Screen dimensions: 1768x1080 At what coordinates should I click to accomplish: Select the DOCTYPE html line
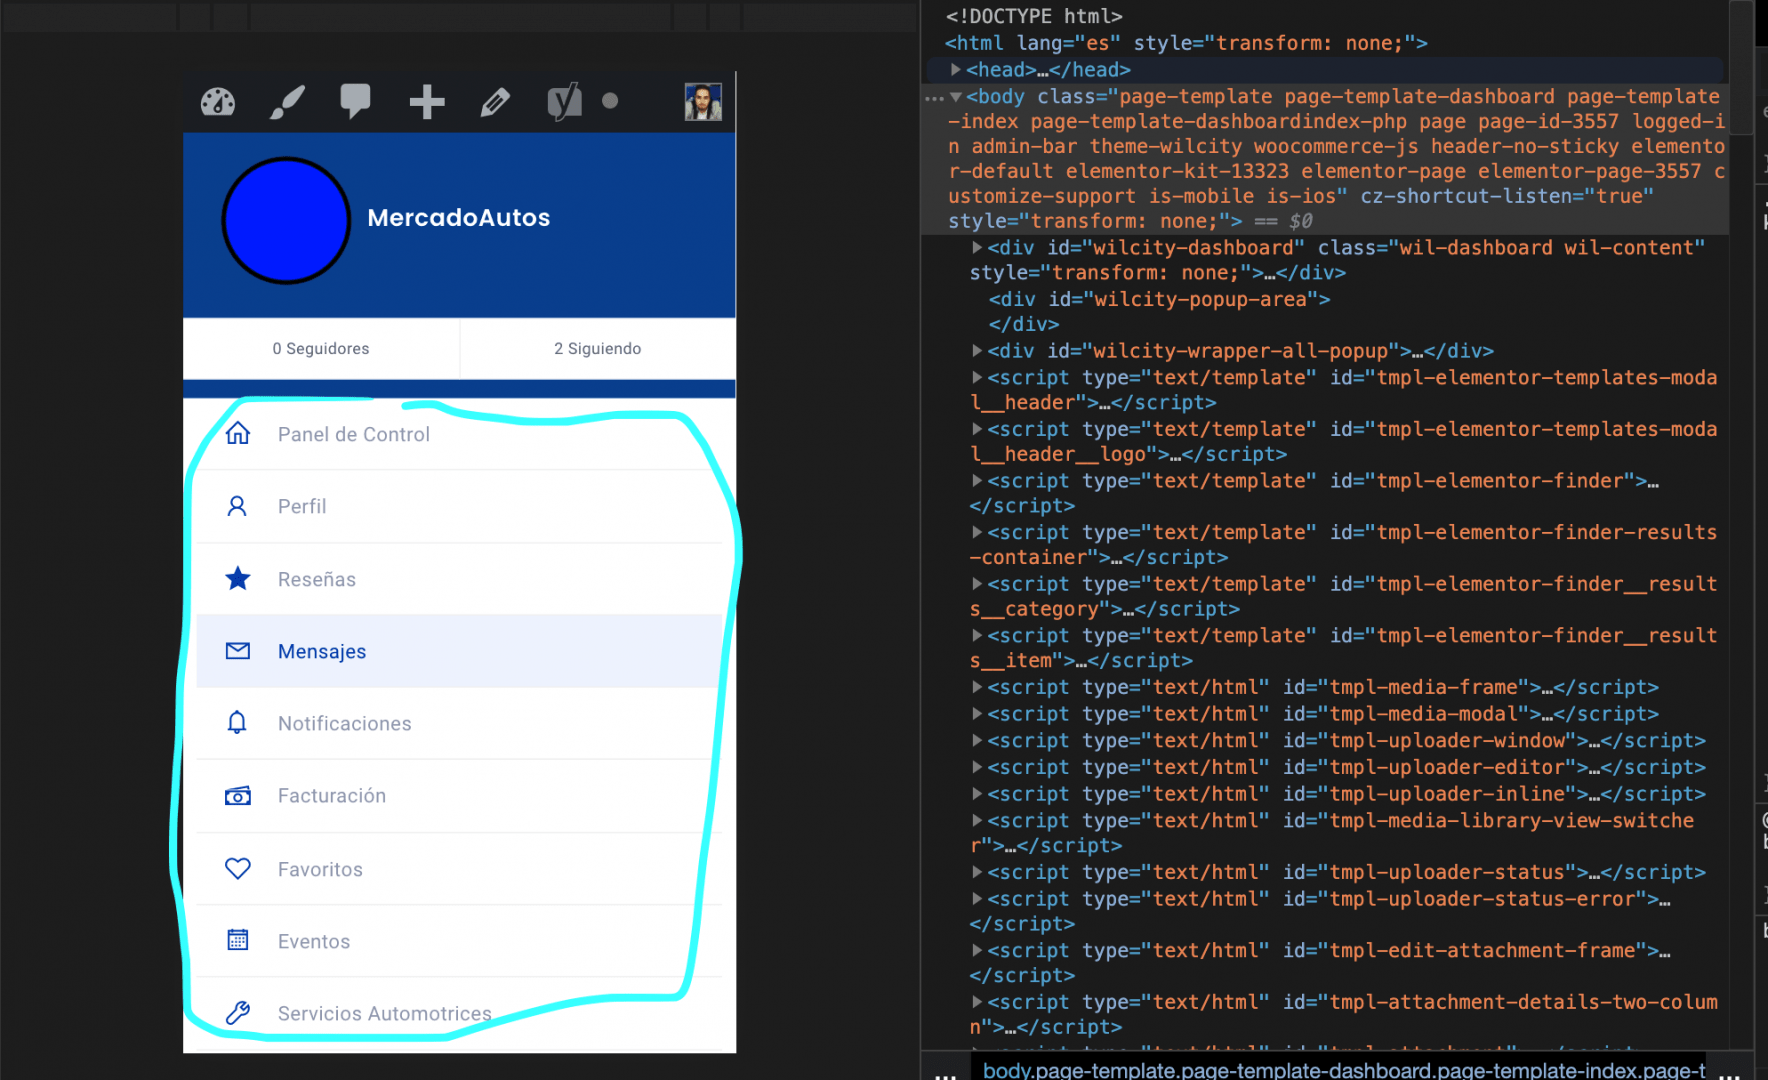1034,16
